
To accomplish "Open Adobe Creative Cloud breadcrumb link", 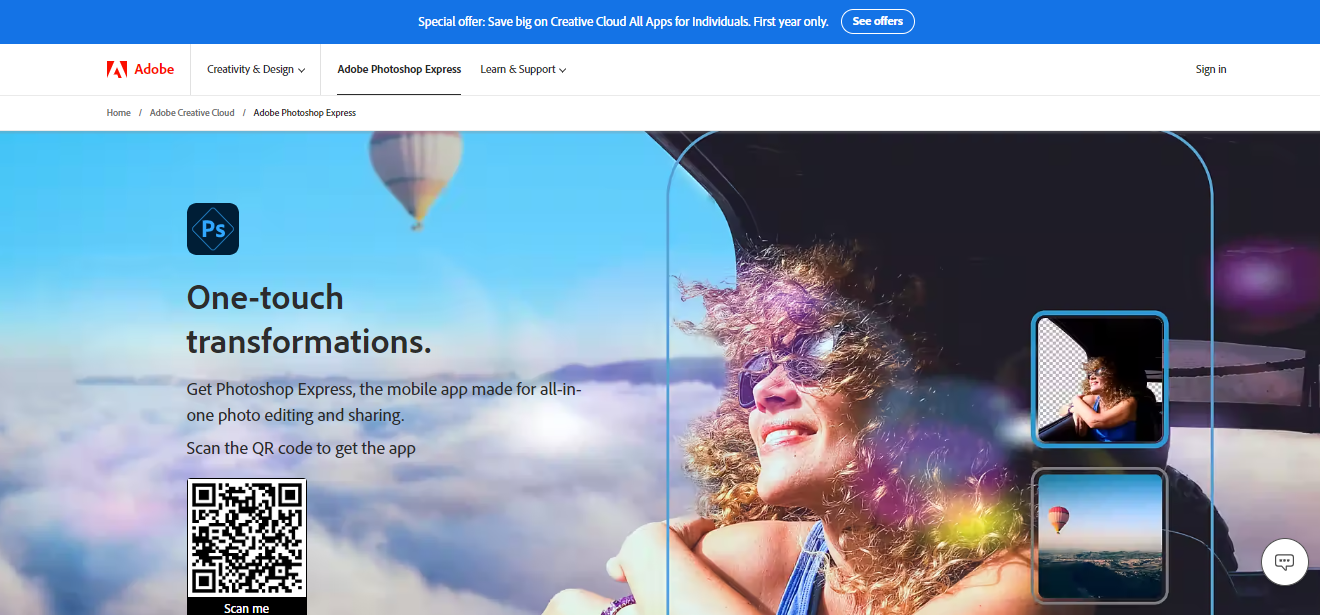I will 192,113.
